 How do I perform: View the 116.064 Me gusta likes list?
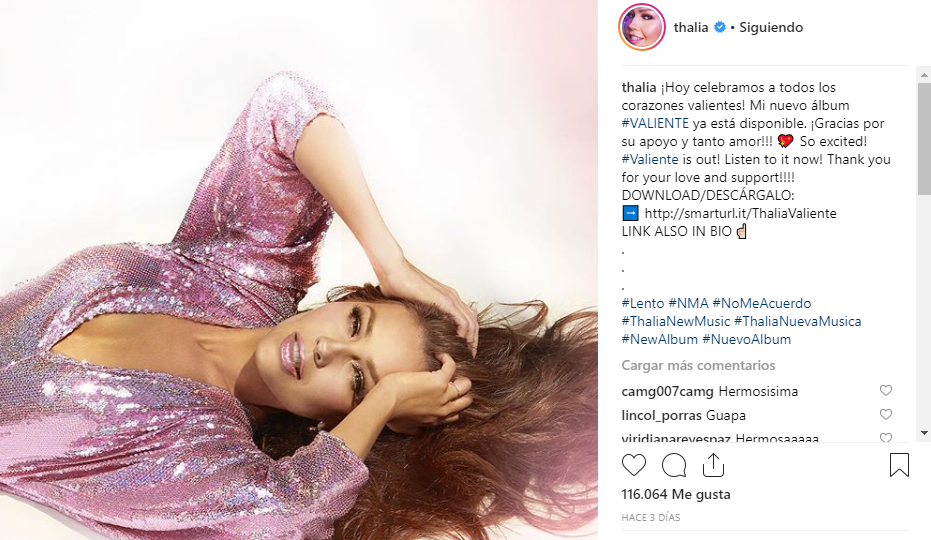pos(676,494)
